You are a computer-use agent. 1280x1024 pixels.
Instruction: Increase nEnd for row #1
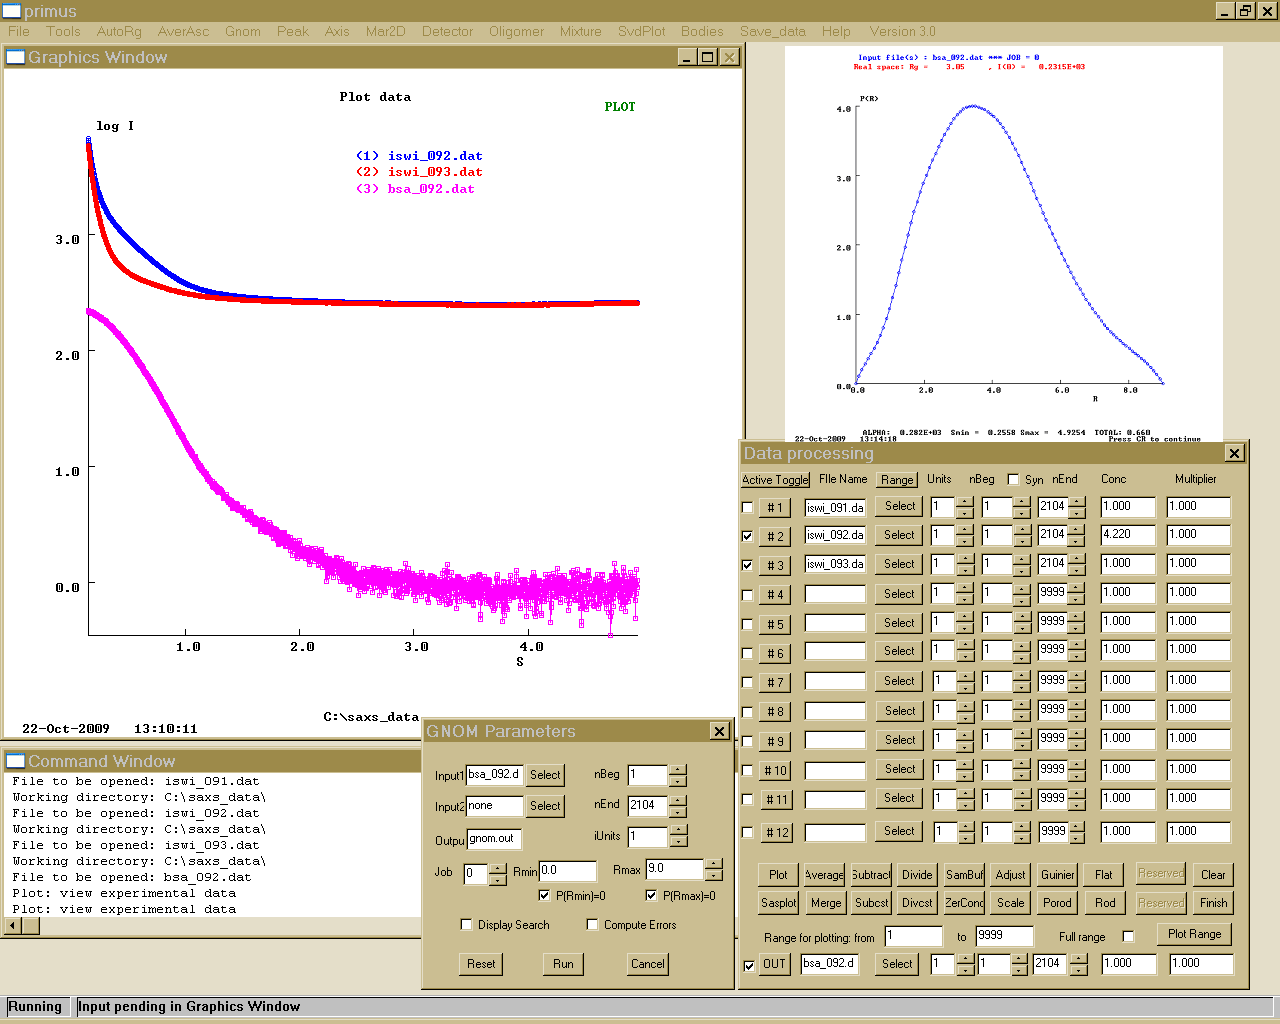tap(1076, 501)
